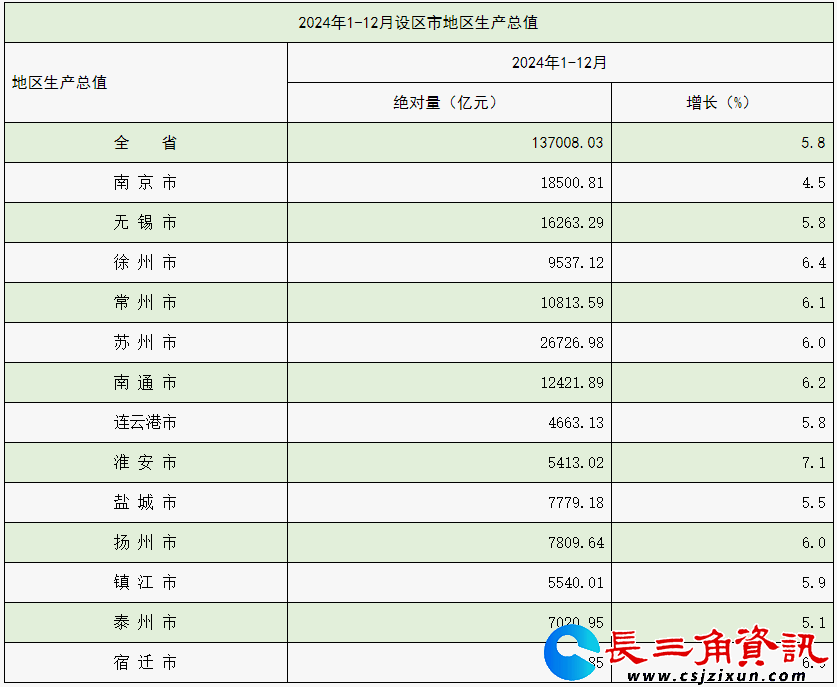Select the 宿迁市 row label
Viewport: 837px width, 687px height.
[145, 663]
